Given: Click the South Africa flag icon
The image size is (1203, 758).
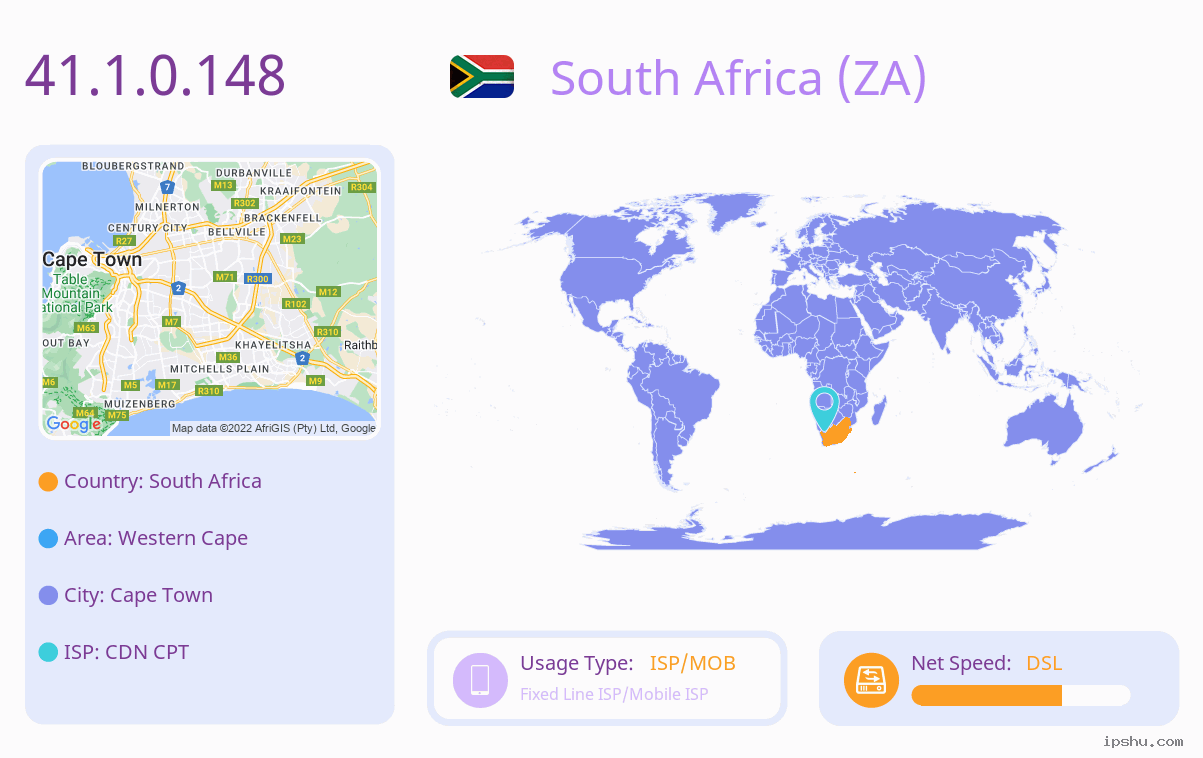Looking at the screenshot, I should click(x=482, y=77).
